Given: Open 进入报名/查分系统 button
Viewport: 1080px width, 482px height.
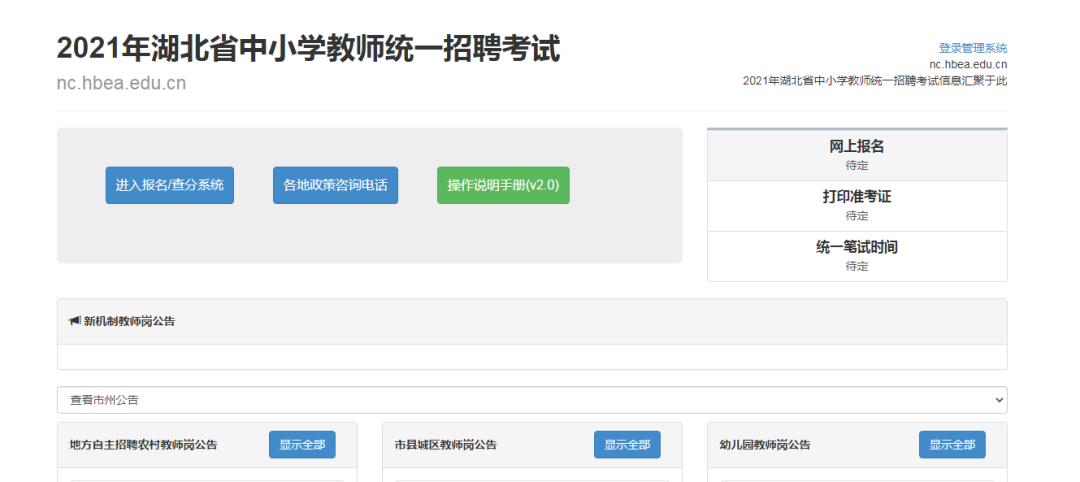Looking at the screenshot, I should click(169, 185).
